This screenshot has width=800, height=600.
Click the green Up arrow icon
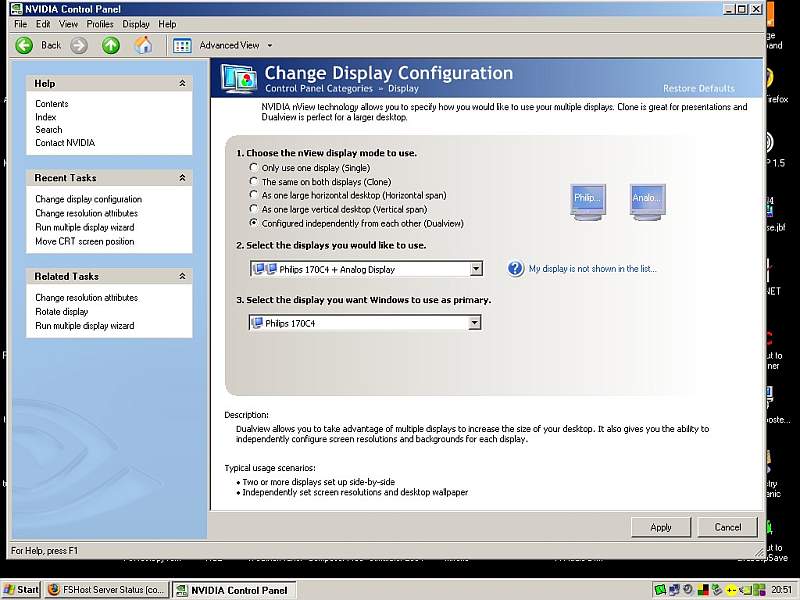point(111,45)
